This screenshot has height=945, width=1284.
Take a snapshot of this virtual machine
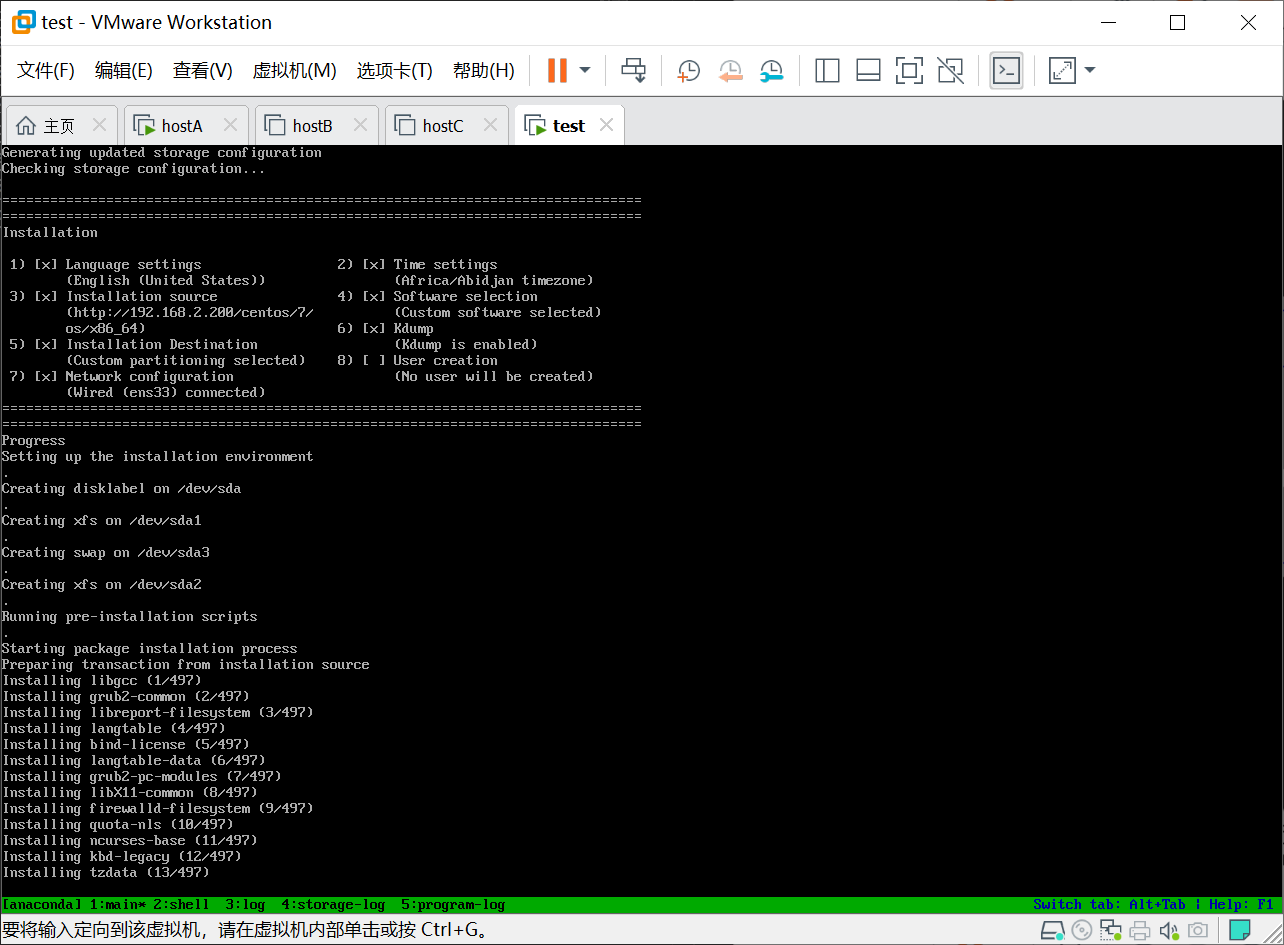[689, 70]
